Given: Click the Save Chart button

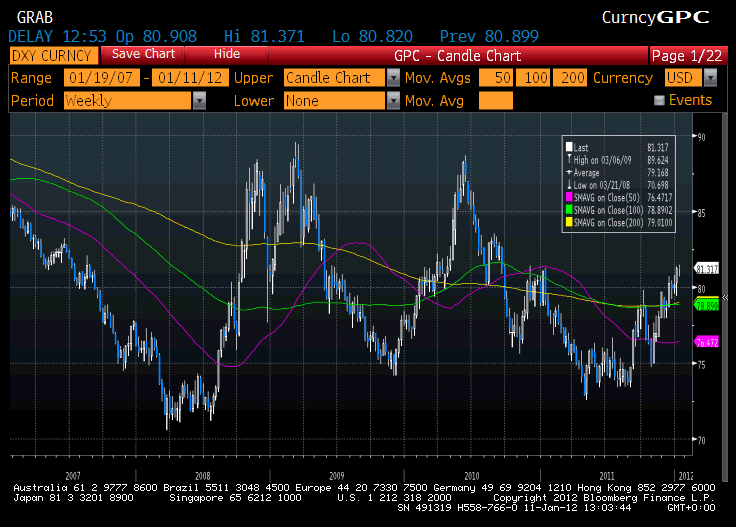Looking at the screenshot, I should (143, 54).
